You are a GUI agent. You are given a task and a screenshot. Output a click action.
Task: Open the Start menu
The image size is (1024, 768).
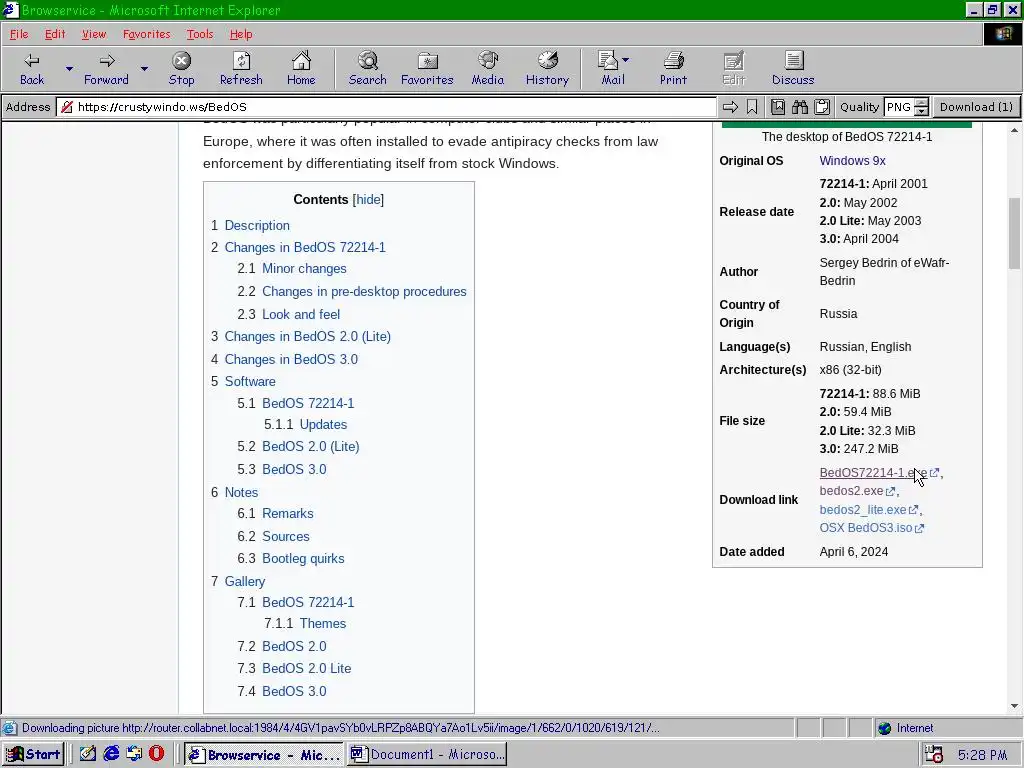[34, 754]
